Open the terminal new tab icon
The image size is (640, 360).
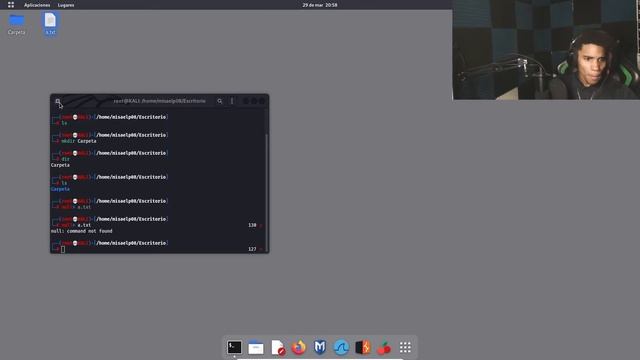click(58, 101)
